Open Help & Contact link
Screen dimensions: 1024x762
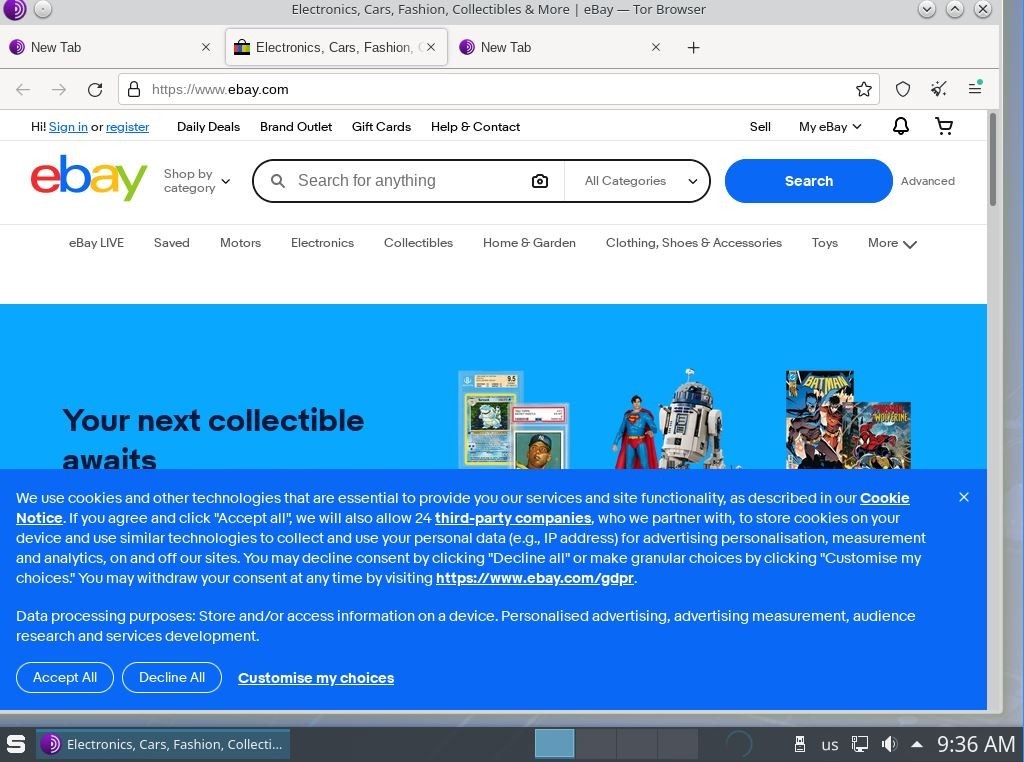475,127
